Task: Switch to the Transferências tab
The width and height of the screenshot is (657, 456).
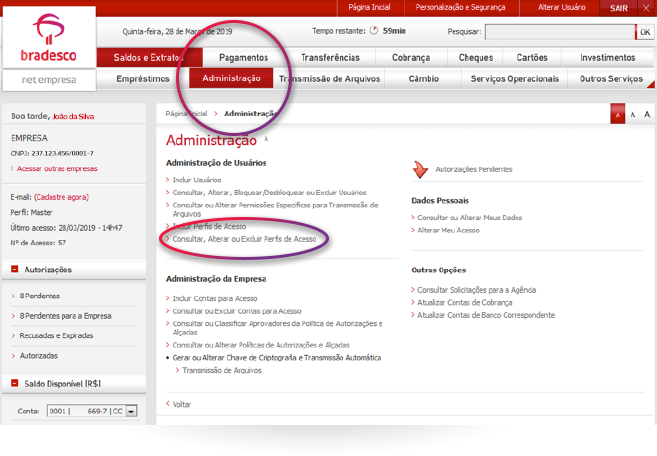Action: click(330, 58)
